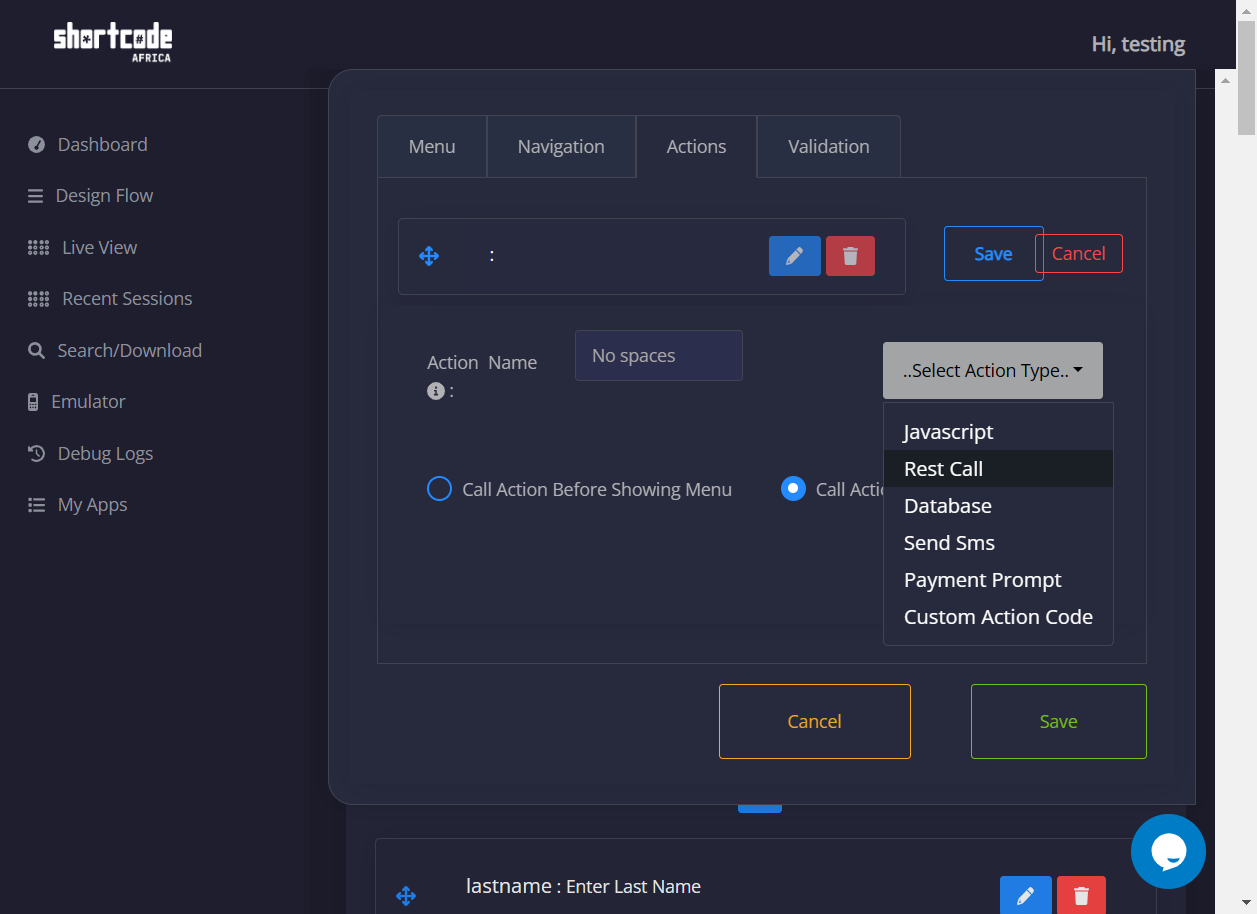
Task: Select the checked Call Action radio button
Action: [x=793, y=489]
